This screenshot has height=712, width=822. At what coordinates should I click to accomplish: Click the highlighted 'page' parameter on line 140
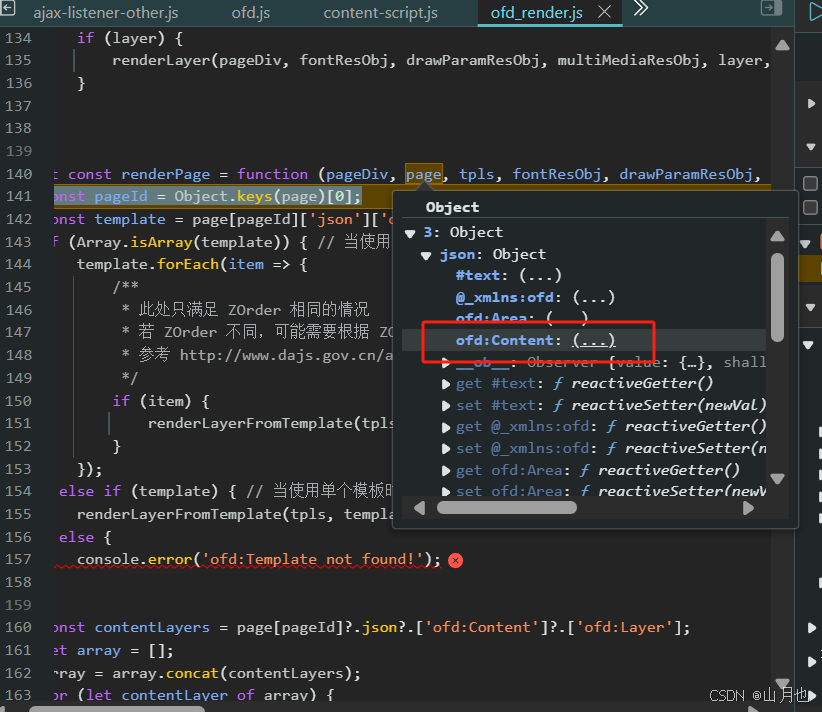coord(424,174)
